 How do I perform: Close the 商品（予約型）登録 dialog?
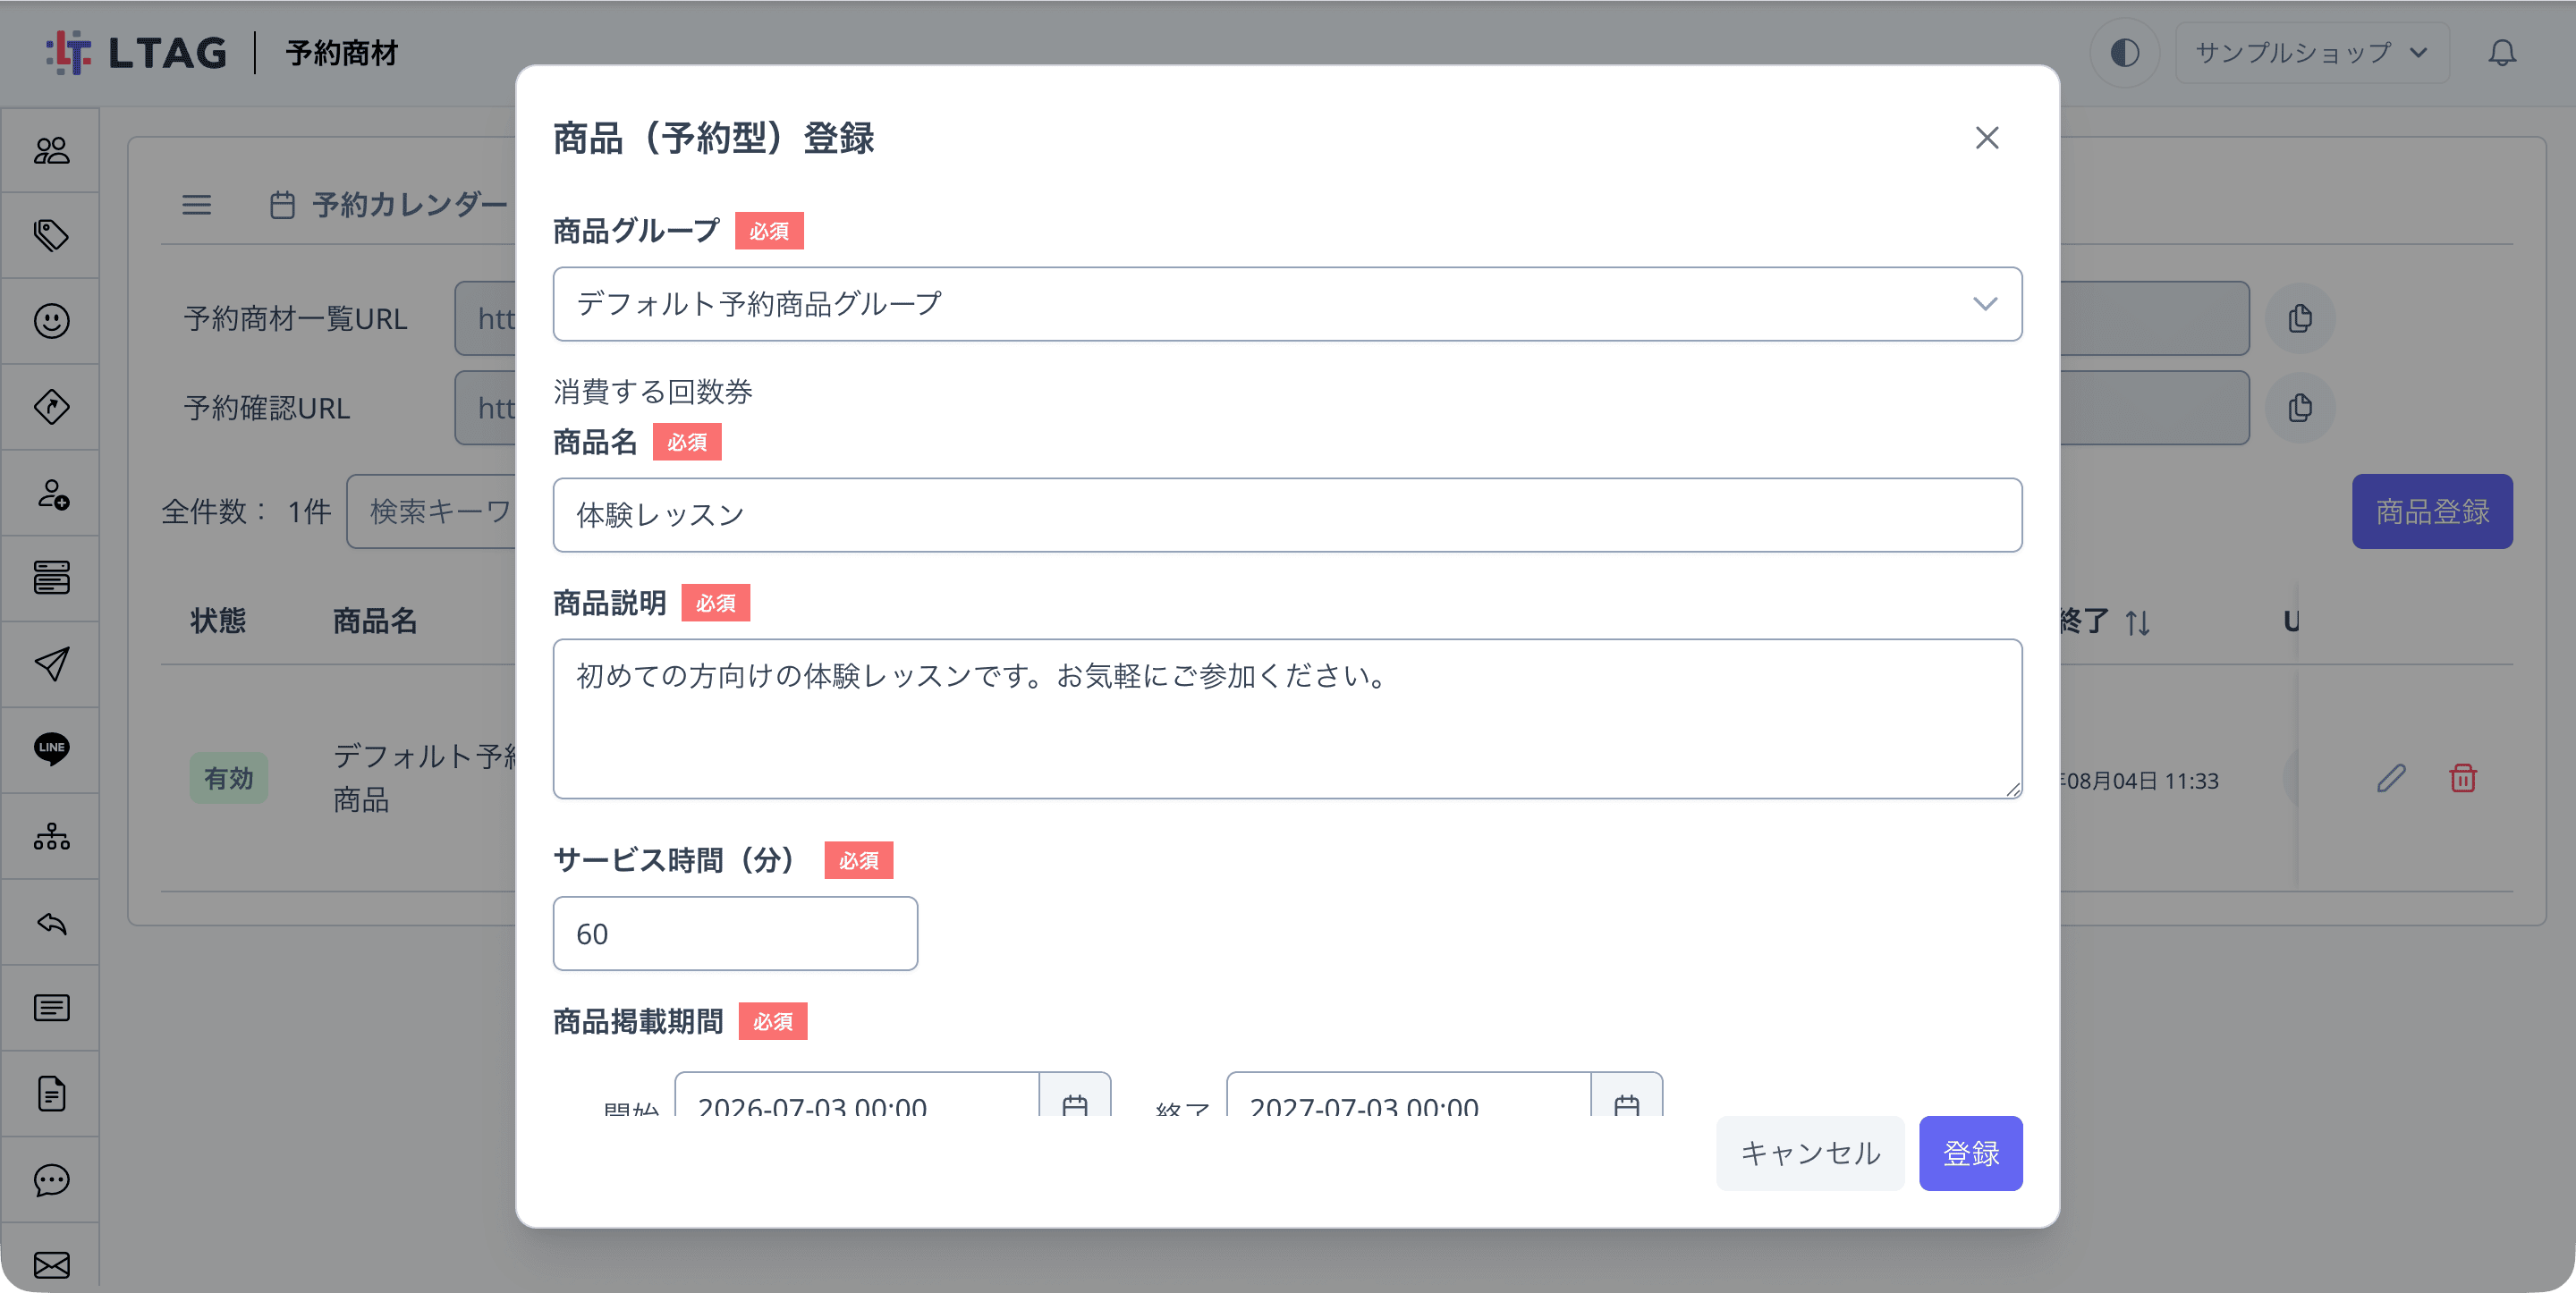point(1986,138)
